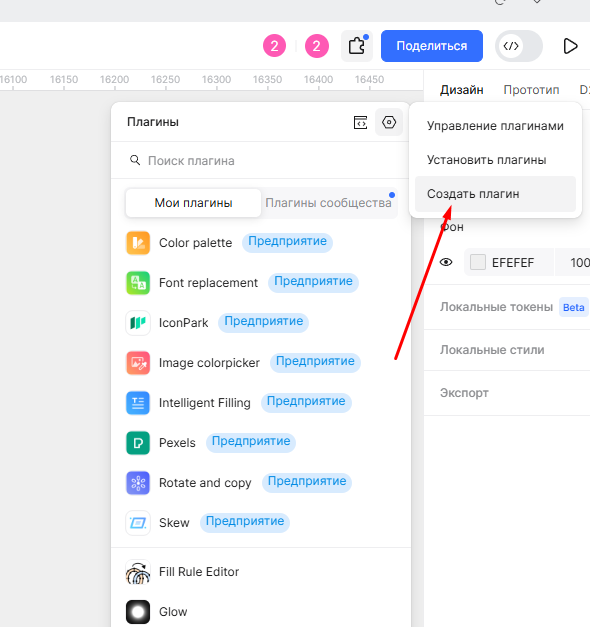Click the Intelligent Filling plugin icon

tap(138, 403)
